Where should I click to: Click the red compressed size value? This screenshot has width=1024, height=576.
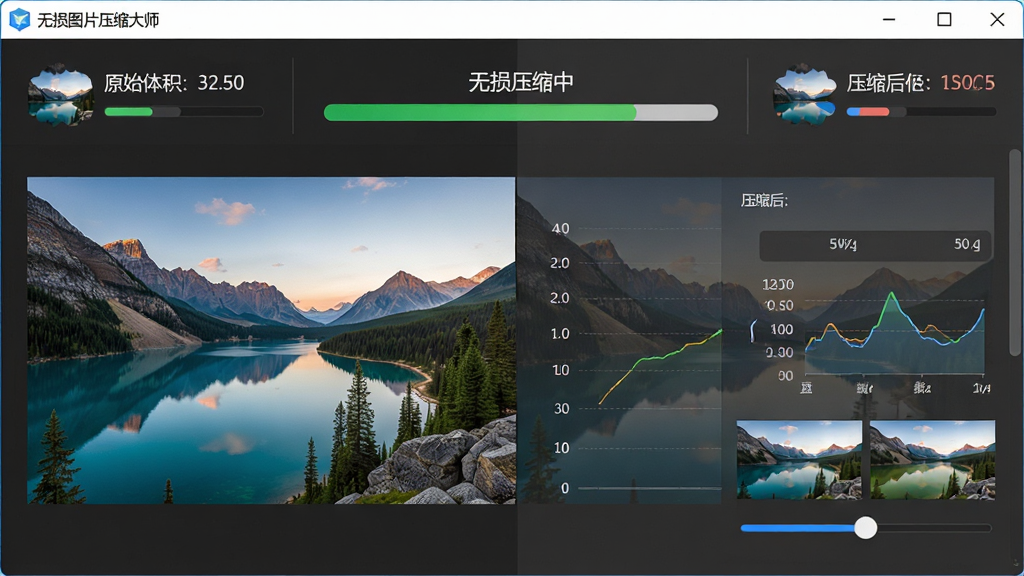click(x=967, y=83)
